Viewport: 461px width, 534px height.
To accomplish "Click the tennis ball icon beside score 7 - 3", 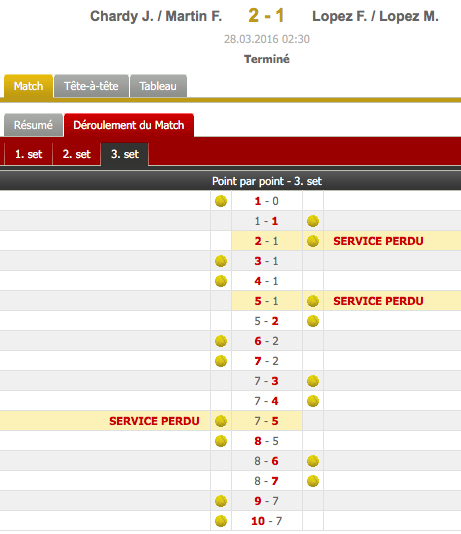I will pyautogui.click(x=313, y=381).
